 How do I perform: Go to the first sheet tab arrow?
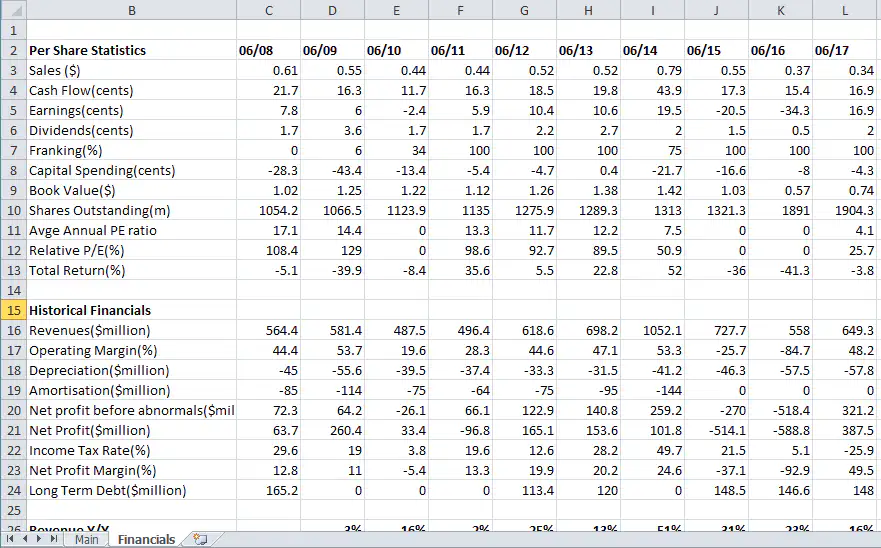(10, 539)
